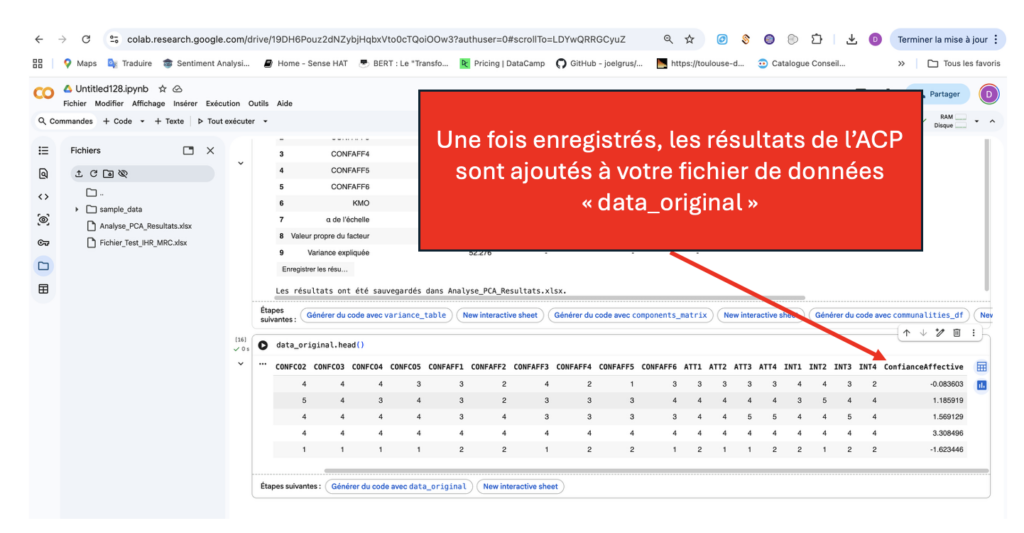Open the Insérer menu
The height and width of the screenshot is (533, 1024).
(x=185, y=103)
